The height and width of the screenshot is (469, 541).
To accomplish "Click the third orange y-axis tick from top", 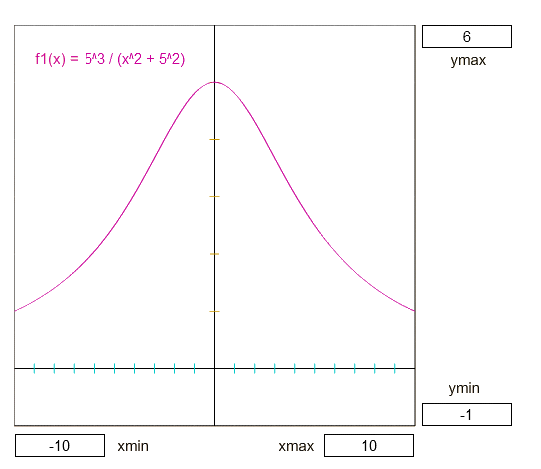I will (x=215, y=254).
